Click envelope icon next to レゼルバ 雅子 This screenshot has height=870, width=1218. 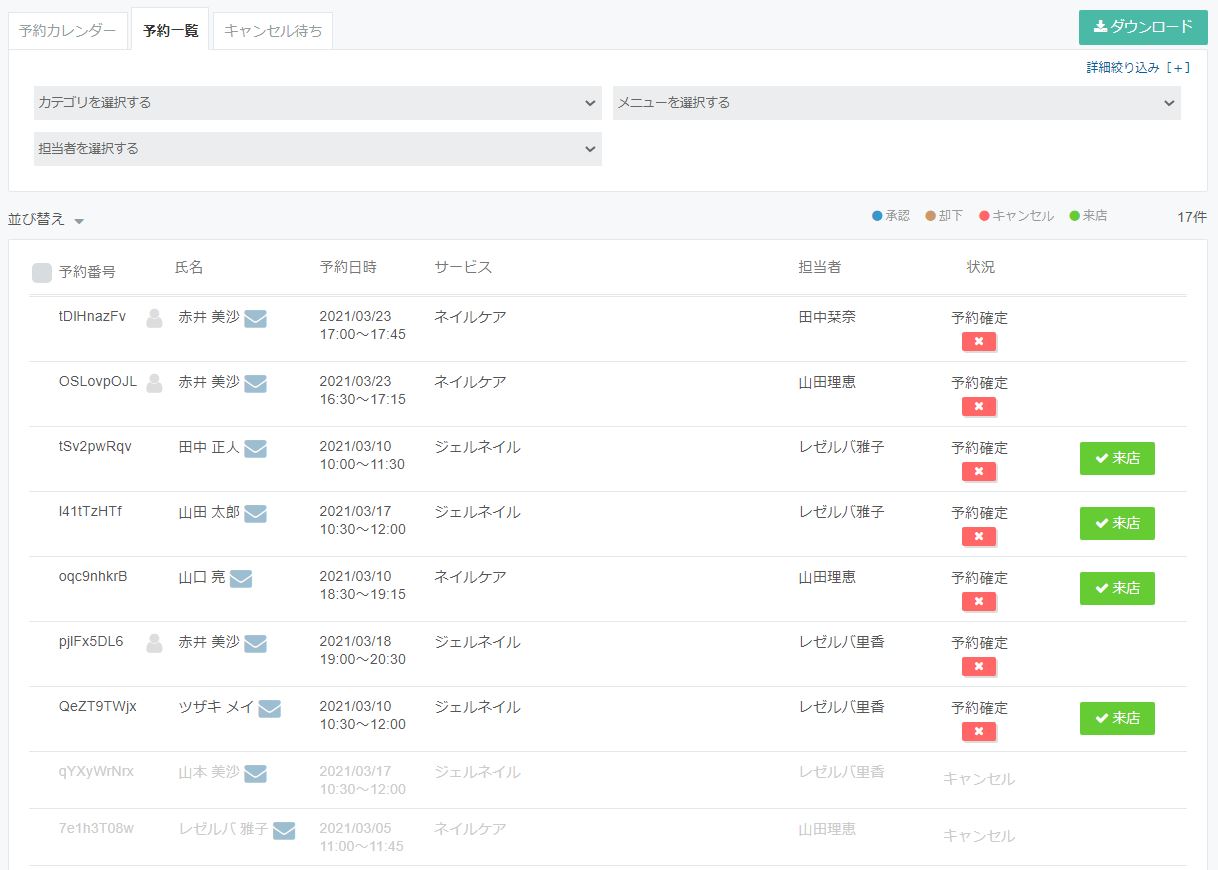point(284,831)
